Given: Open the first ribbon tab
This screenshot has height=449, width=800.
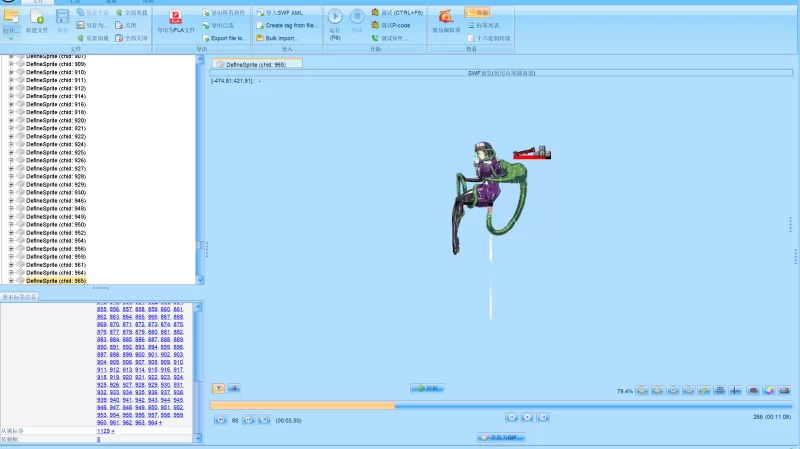Looking at the screenshot, I should click(x=37, y=2).
